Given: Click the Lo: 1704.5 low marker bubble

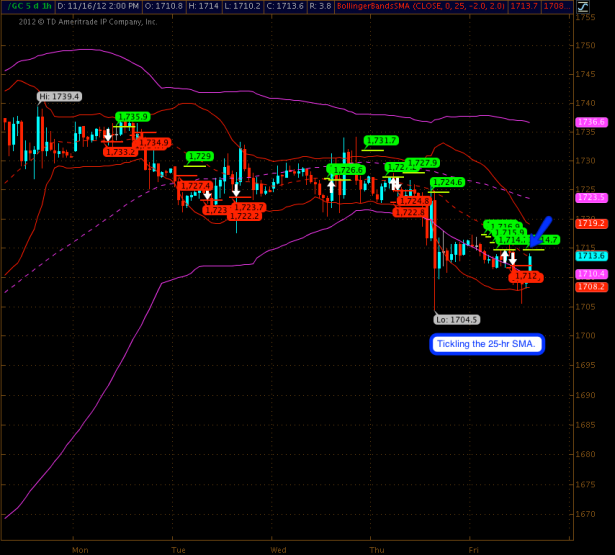Looking at the screenshot, I should pos(456,319).
